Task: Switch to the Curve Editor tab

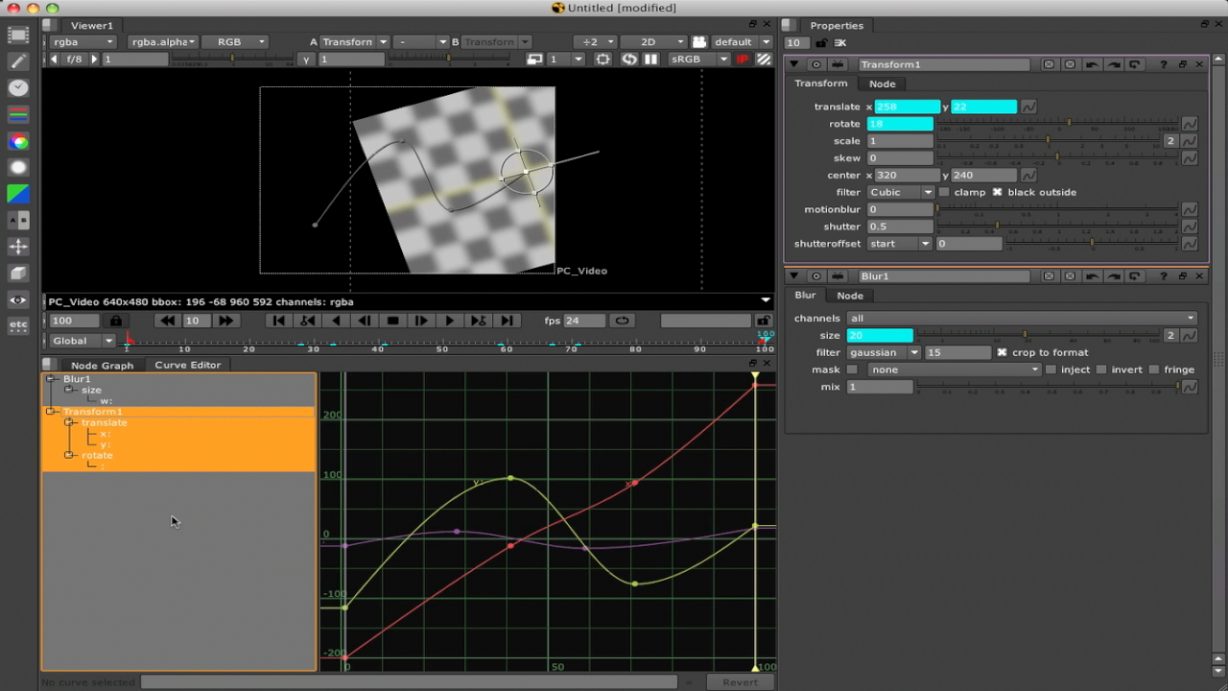Action: [188, 365]
